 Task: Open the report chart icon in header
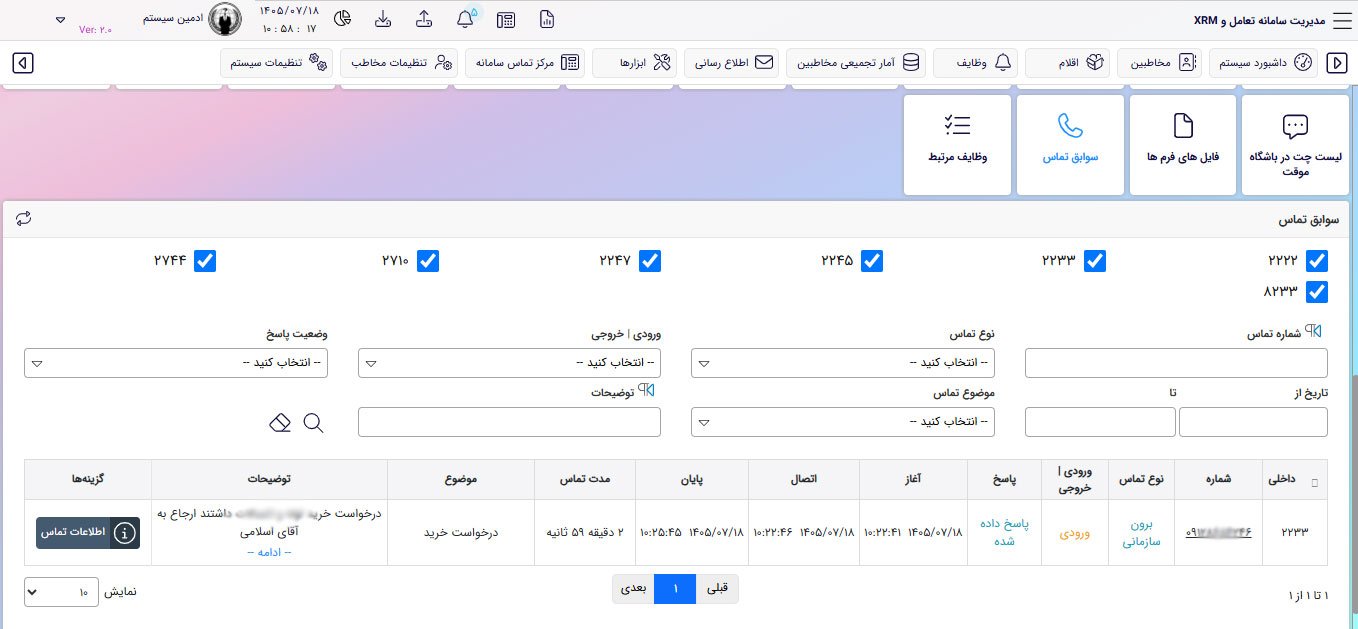[546, 19]
